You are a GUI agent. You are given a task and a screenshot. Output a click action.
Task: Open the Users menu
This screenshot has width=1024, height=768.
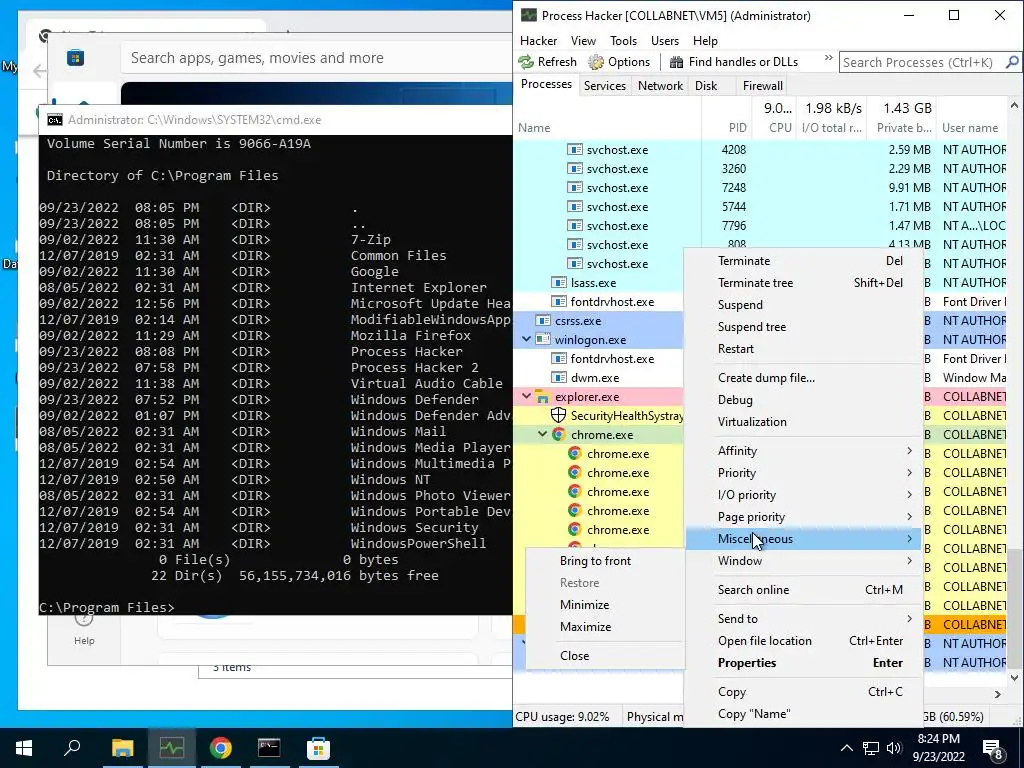(x=665, y=40)
